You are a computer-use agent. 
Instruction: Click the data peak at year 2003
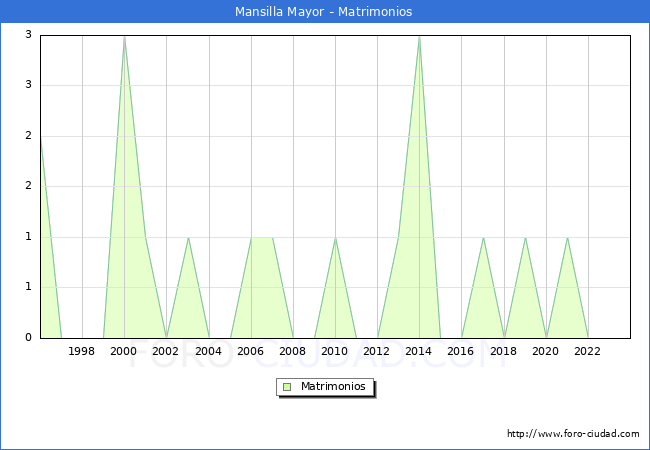189,238
